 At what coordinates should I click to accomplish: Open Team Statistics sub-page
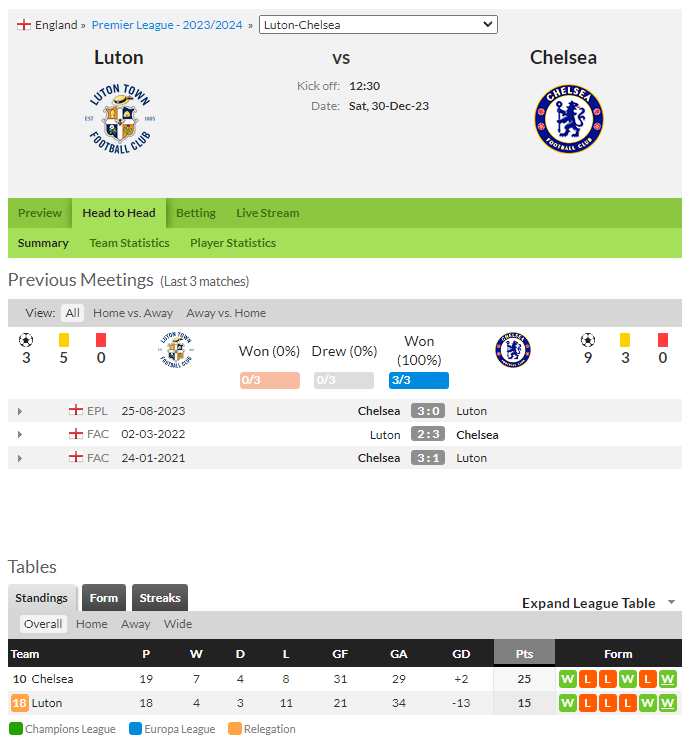(129, 243)
